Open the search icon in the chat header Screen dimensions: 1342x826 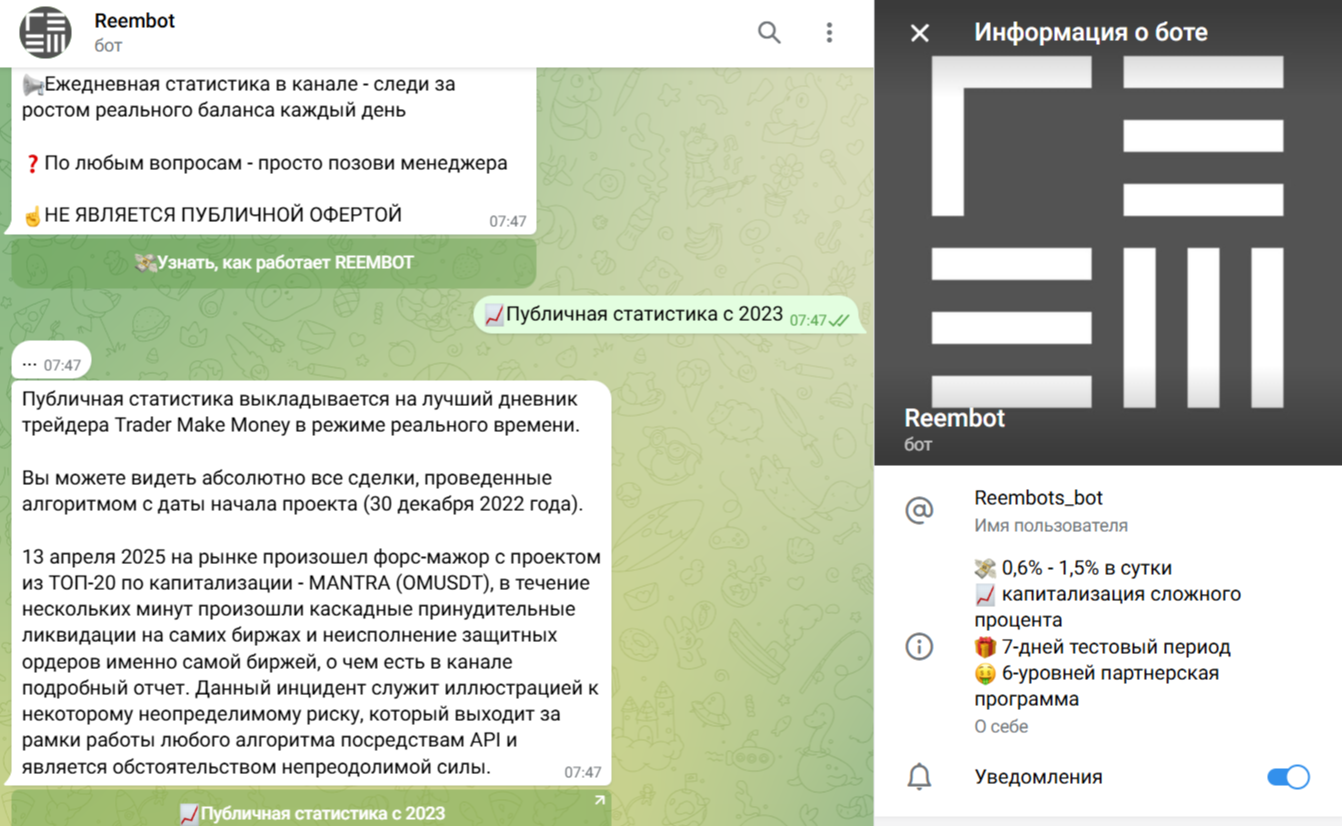pyautogui.click(x=769, y=32)
